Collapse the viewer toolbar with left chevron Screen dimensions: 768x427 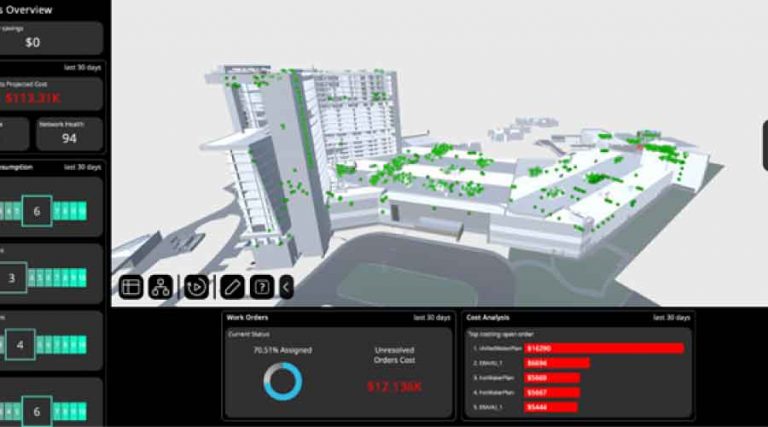pos(286,288)
